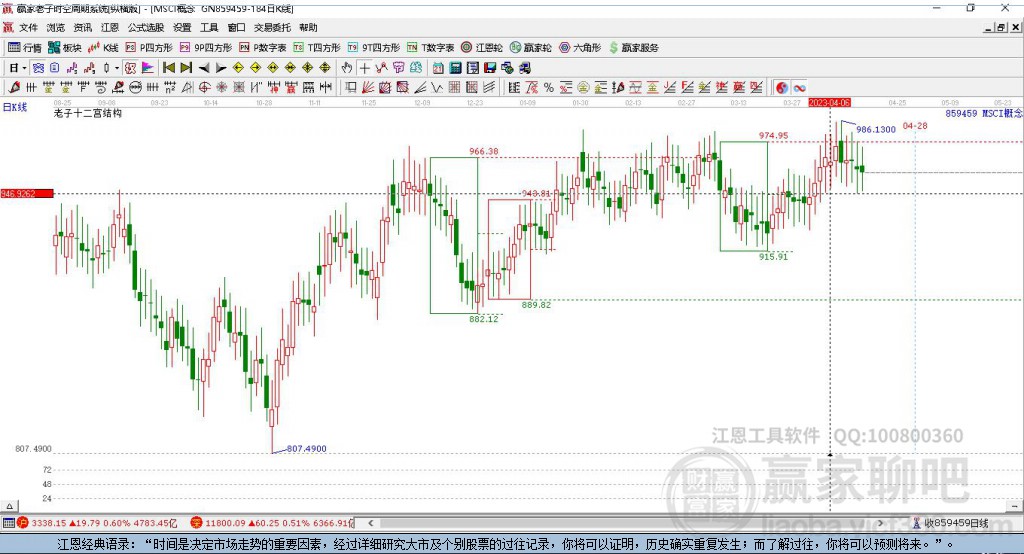Toggle the crosshair cursor tool
This screenshot has height=554, width=1024.
point(364,68)
